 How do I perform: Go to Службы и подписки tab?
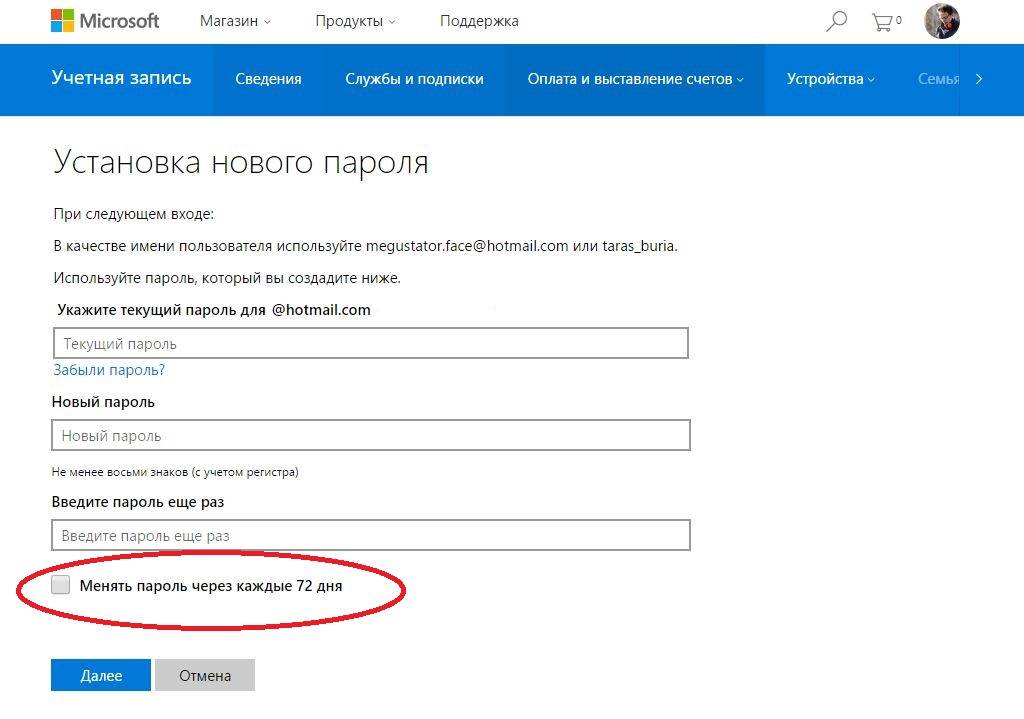click(414, 79)
